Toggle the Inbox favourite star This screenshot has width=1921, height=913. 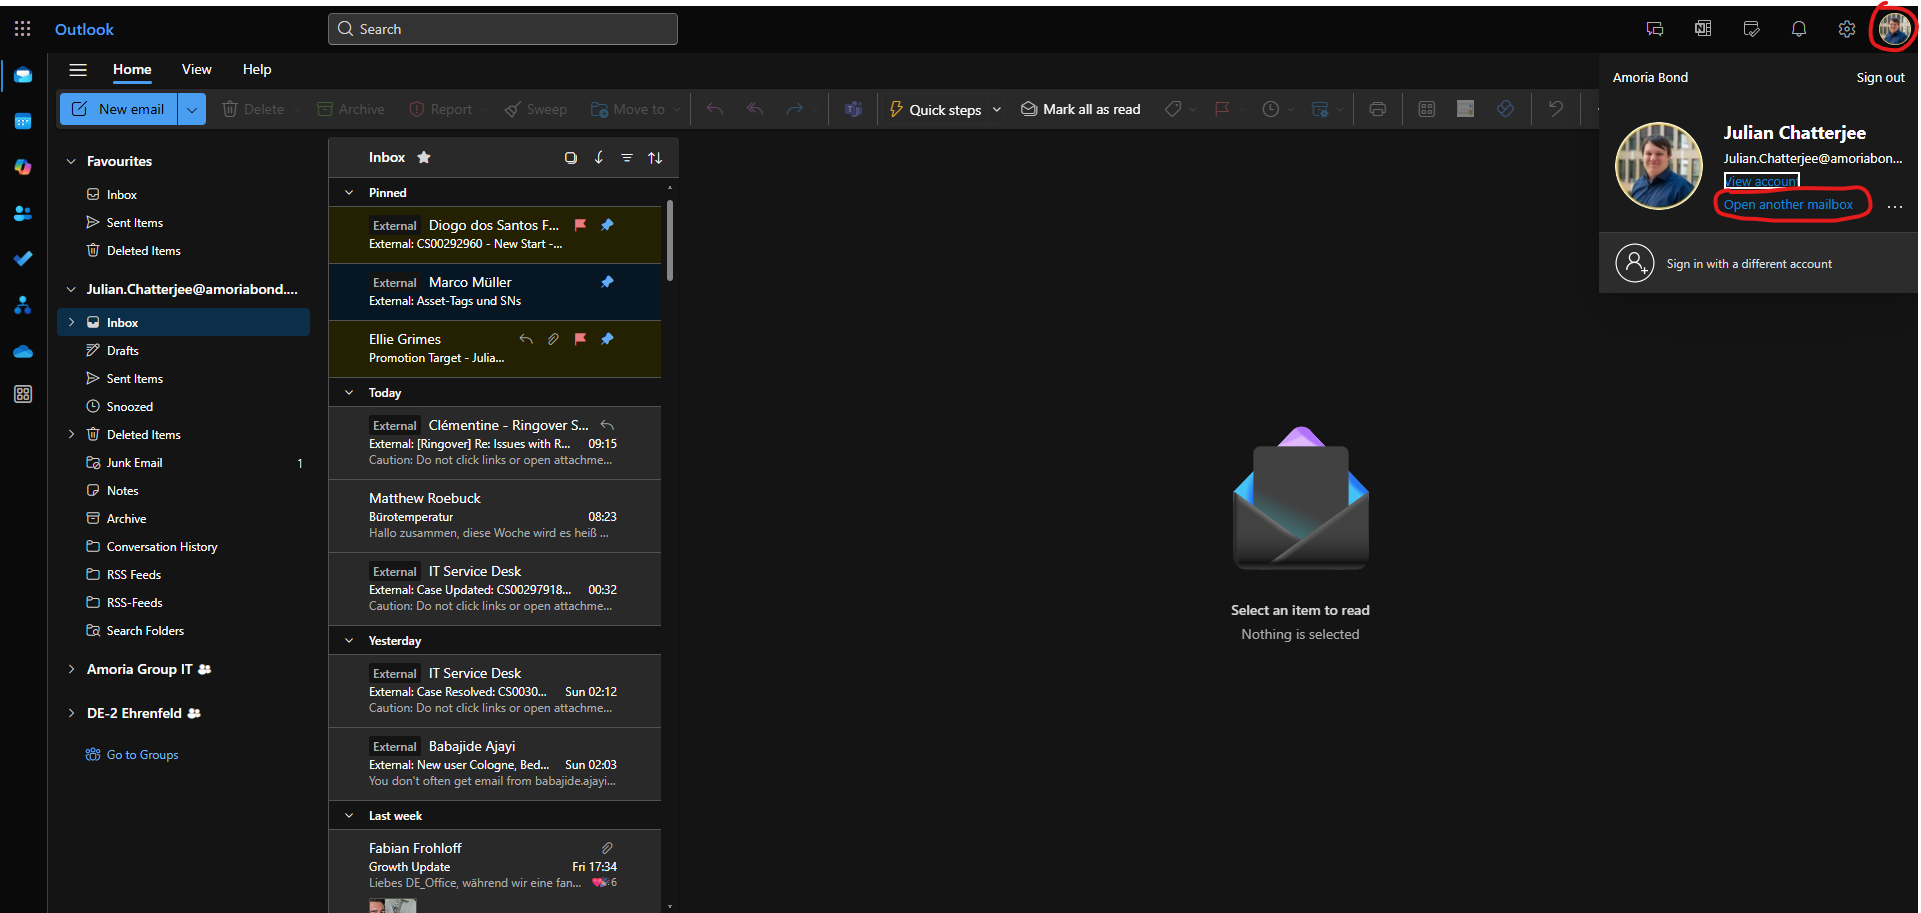[x=424, y=157]
